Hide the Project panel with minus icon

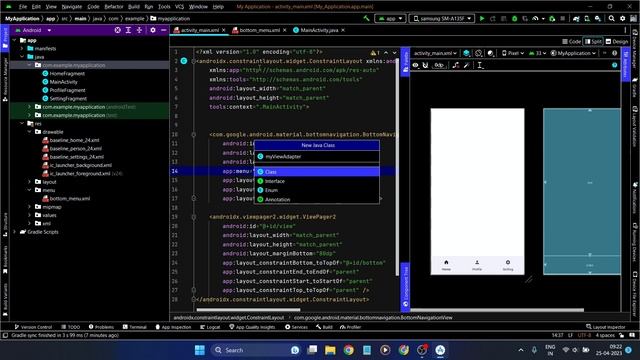164,30
